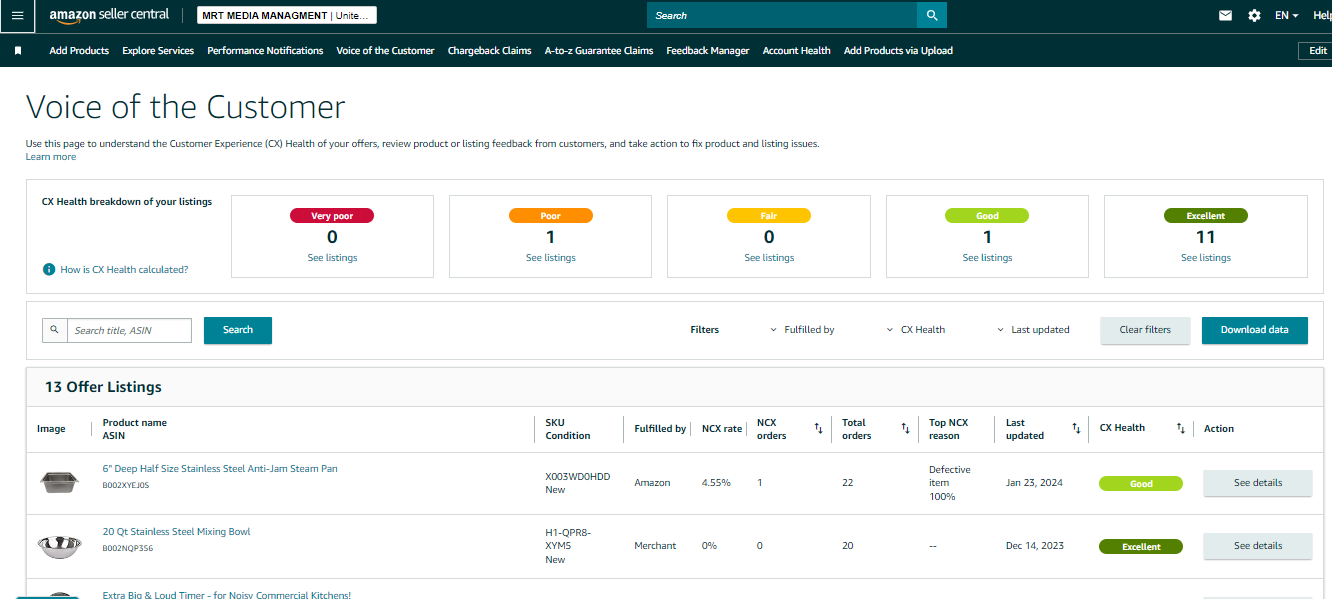Open Account Health nav item
This screenshot has width=1332, height=599.
796,51
